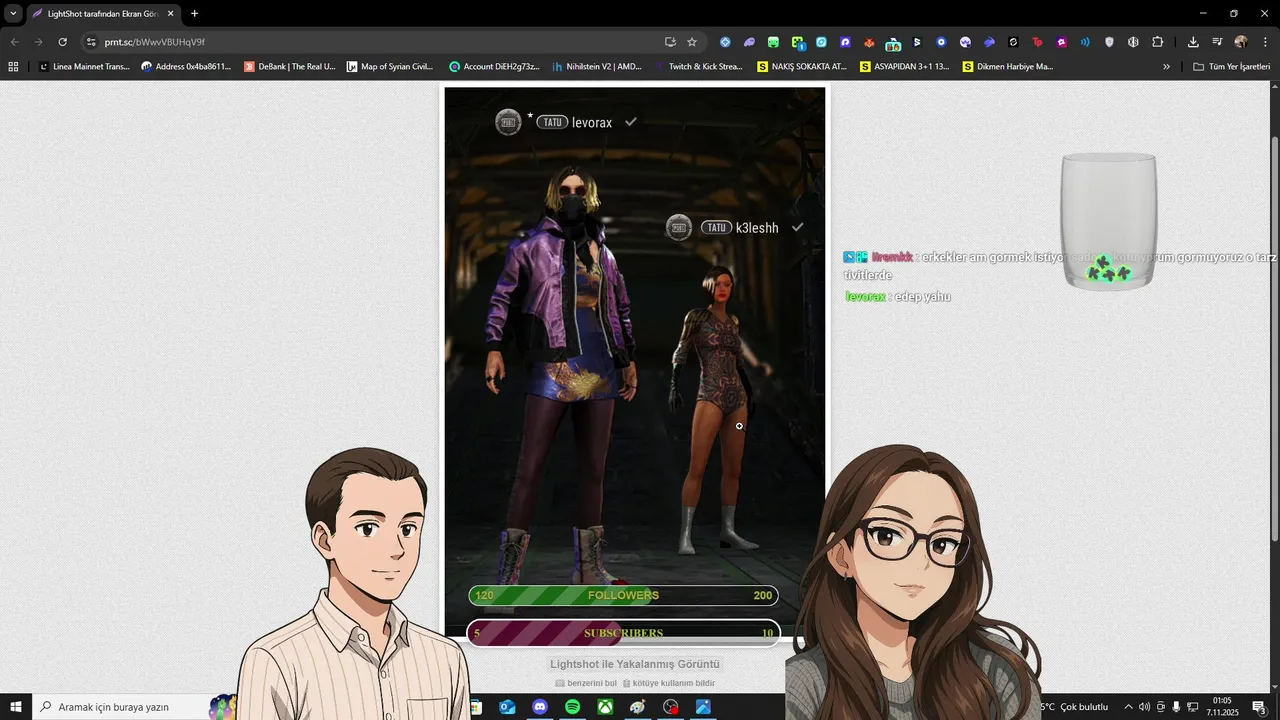Click the kötüye kullanım bildir link

pos(669,683)
